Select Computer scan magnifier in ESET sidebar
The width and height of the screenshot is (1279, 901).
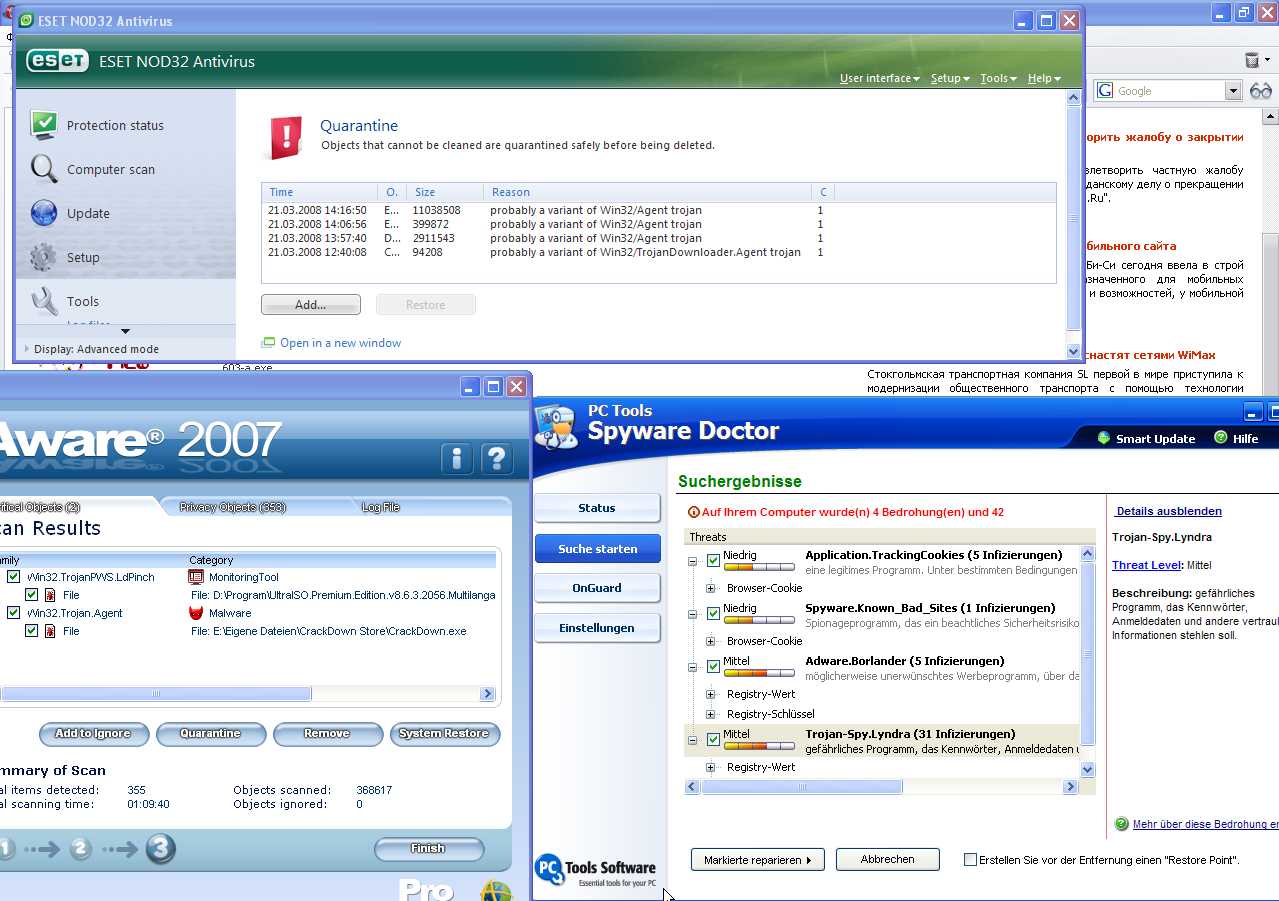[44, 169]
